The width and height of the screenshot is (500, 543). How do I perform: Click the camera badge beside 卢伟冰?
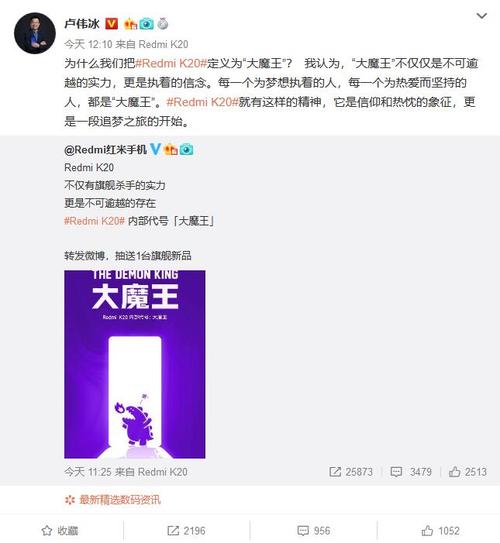[x=146, y=24]
